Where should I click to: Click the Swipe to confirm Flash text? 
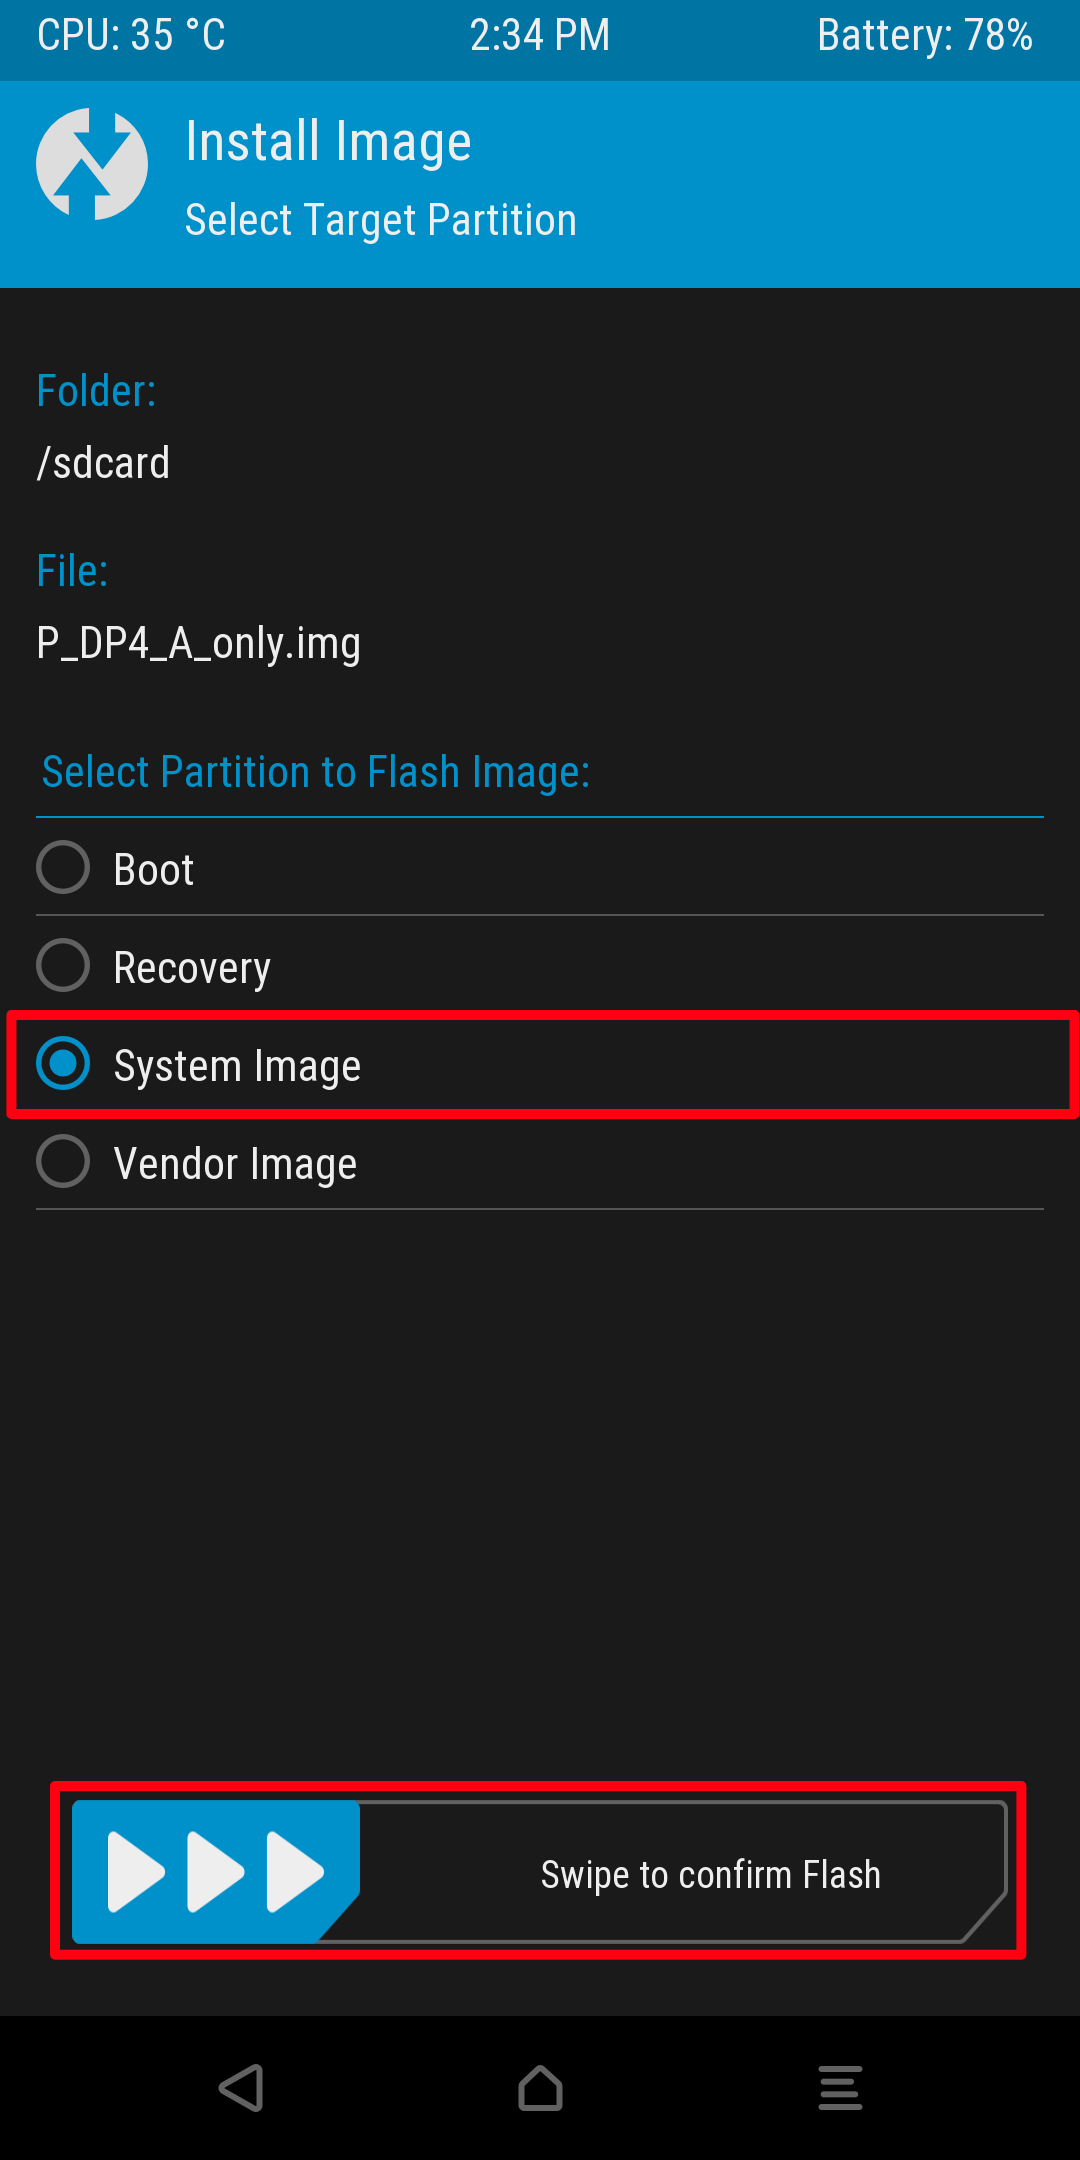(710, 1875)
